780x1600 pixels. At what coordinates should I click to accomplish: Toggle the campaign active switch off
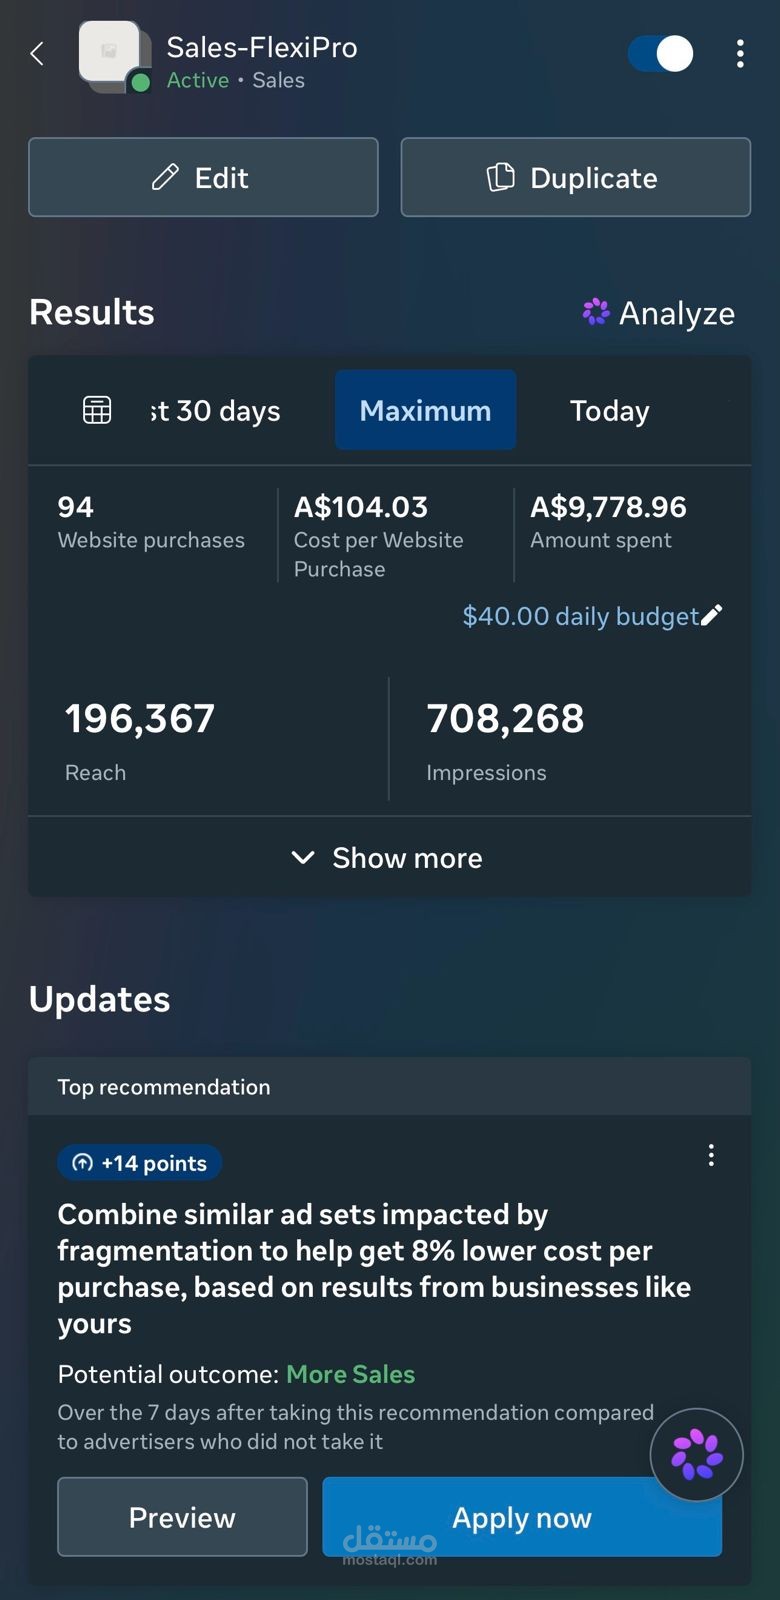(x=661, y=54)
